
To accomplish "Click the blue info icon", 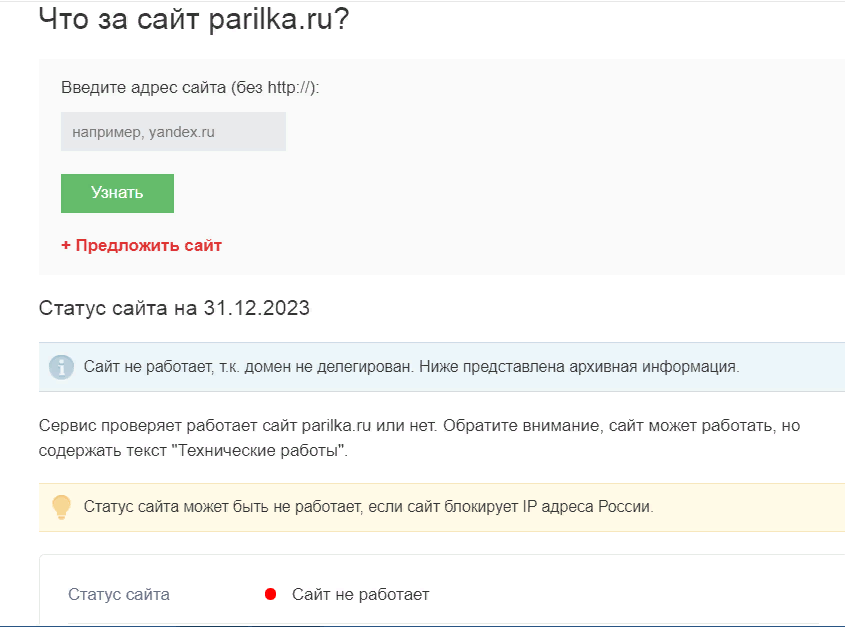I will click(x=61, y=367).
